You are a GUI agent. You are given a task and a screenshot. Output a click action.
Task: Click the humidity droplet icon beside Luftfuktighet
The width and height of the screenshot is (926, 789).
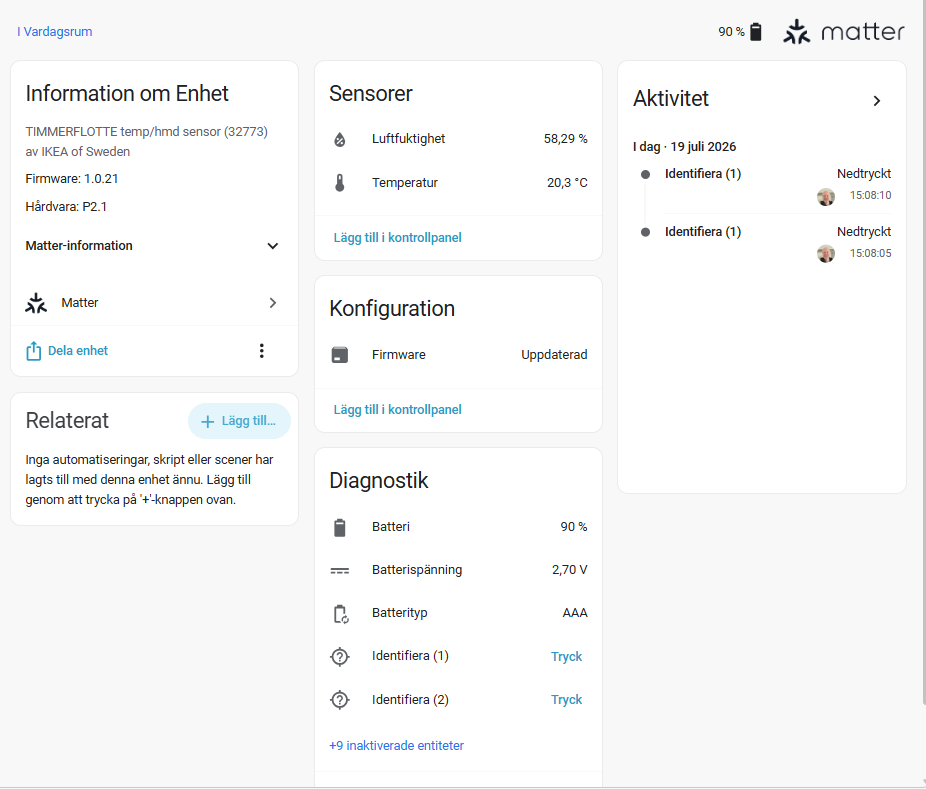[340, 139]
